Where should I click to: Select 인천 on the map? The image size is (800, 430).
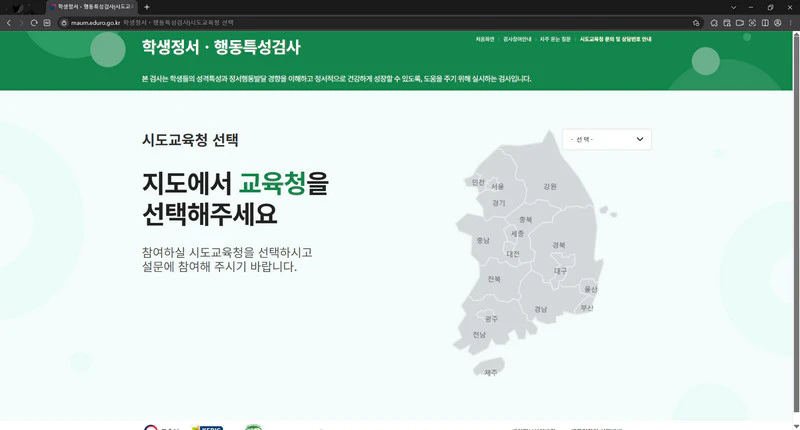point(478,182)
